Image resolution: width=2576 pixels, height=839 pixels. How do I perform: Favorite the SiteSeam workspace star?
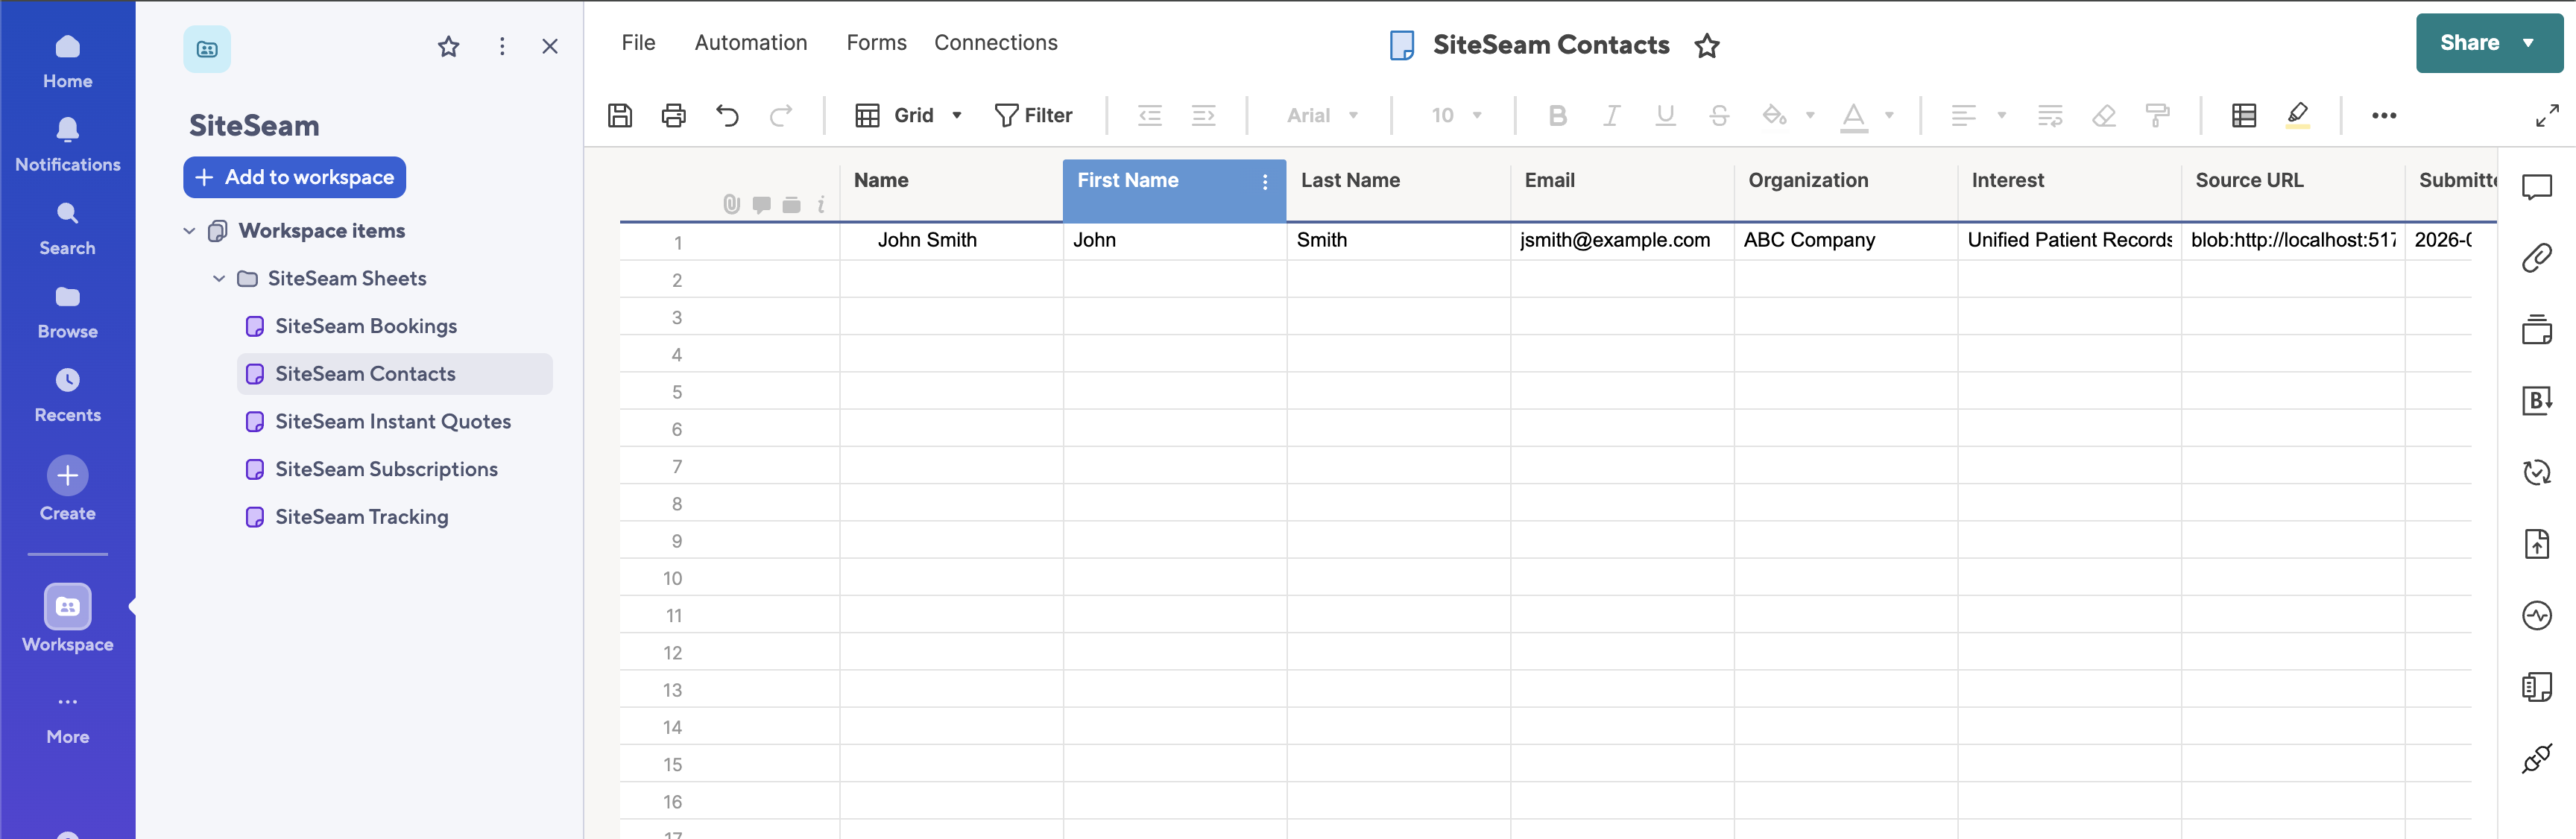coord(448,46)
